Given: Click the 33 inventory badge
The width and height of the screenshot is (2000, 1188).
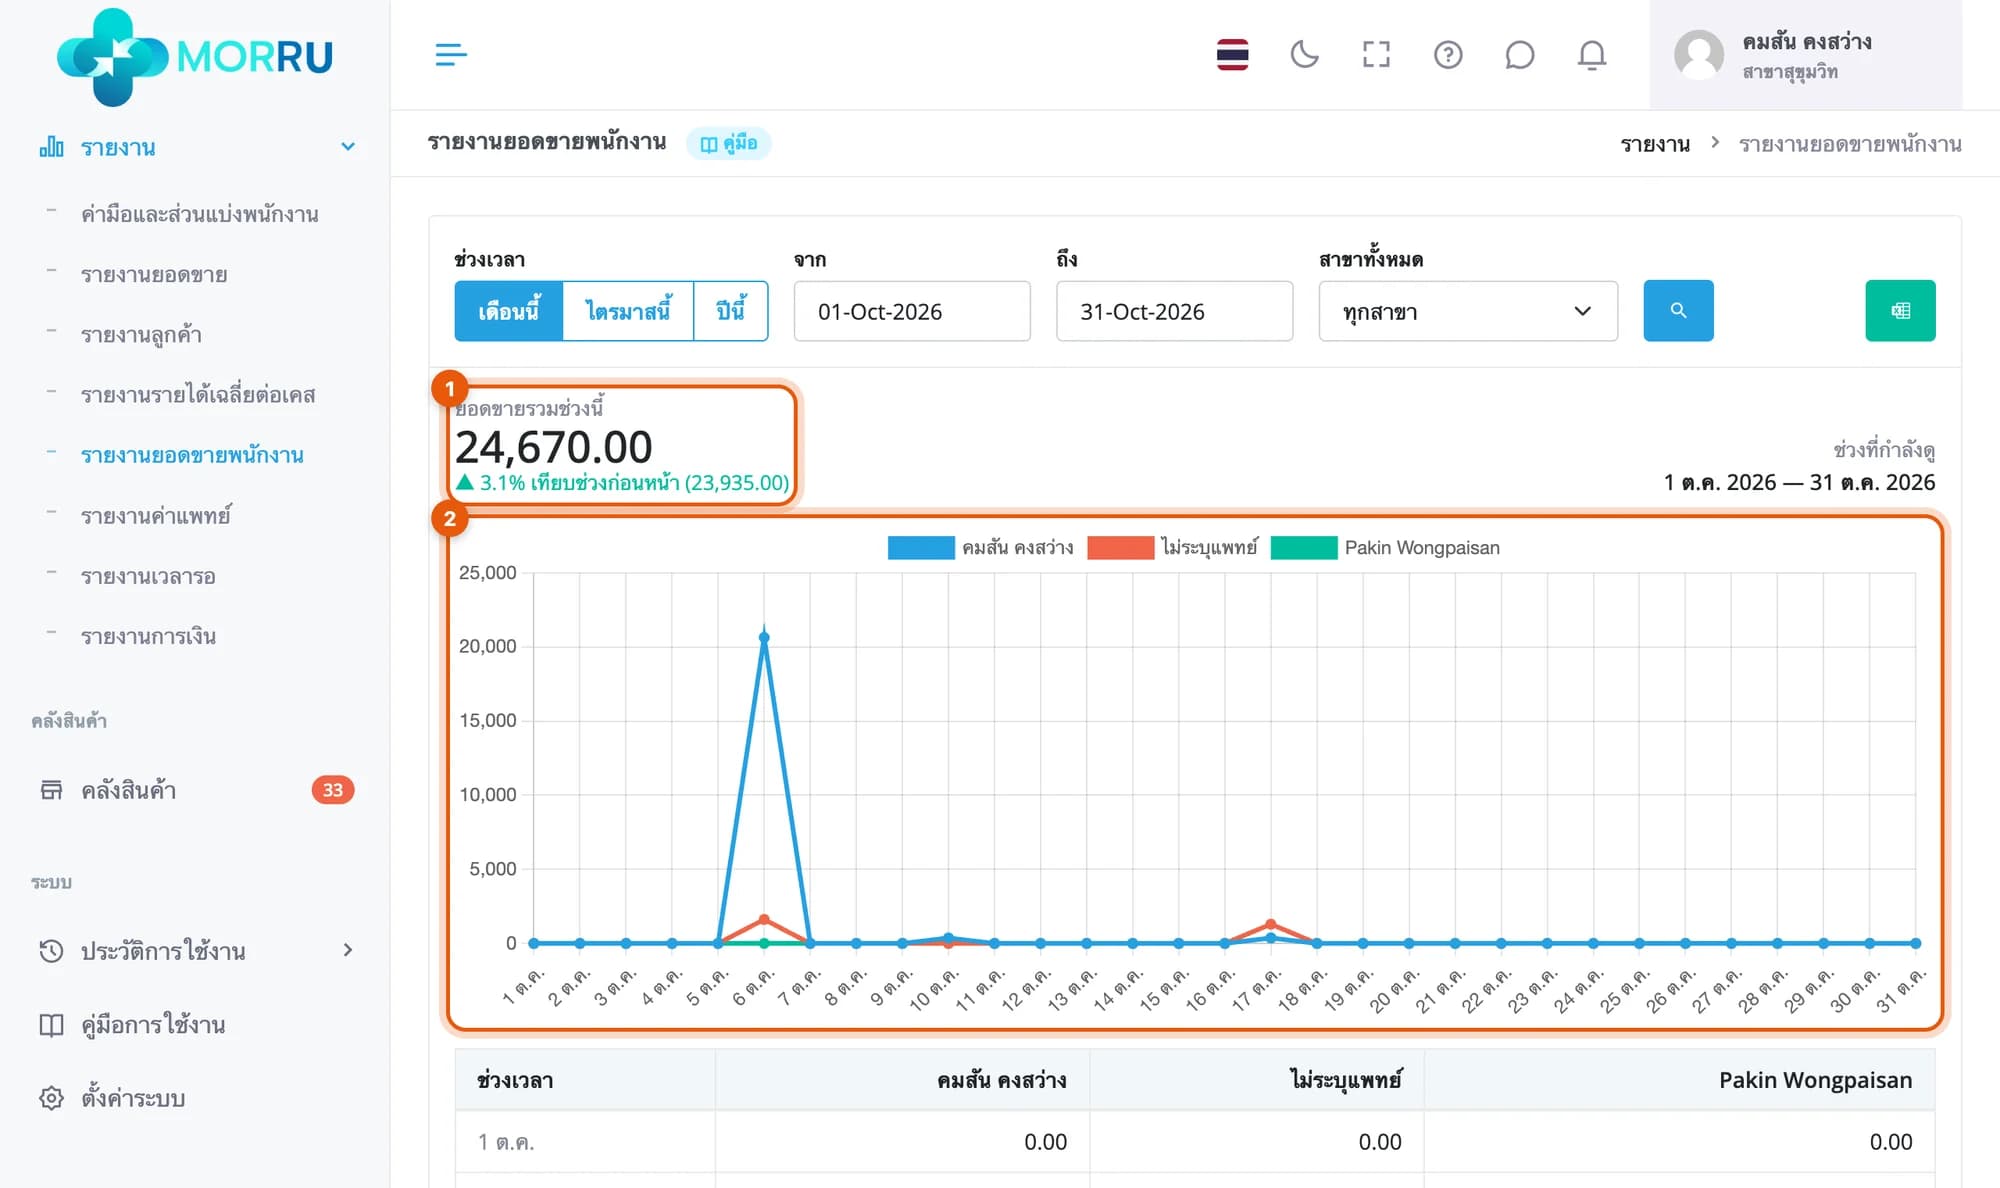Looking at the screenshot, I should click(x=333, y=790).
